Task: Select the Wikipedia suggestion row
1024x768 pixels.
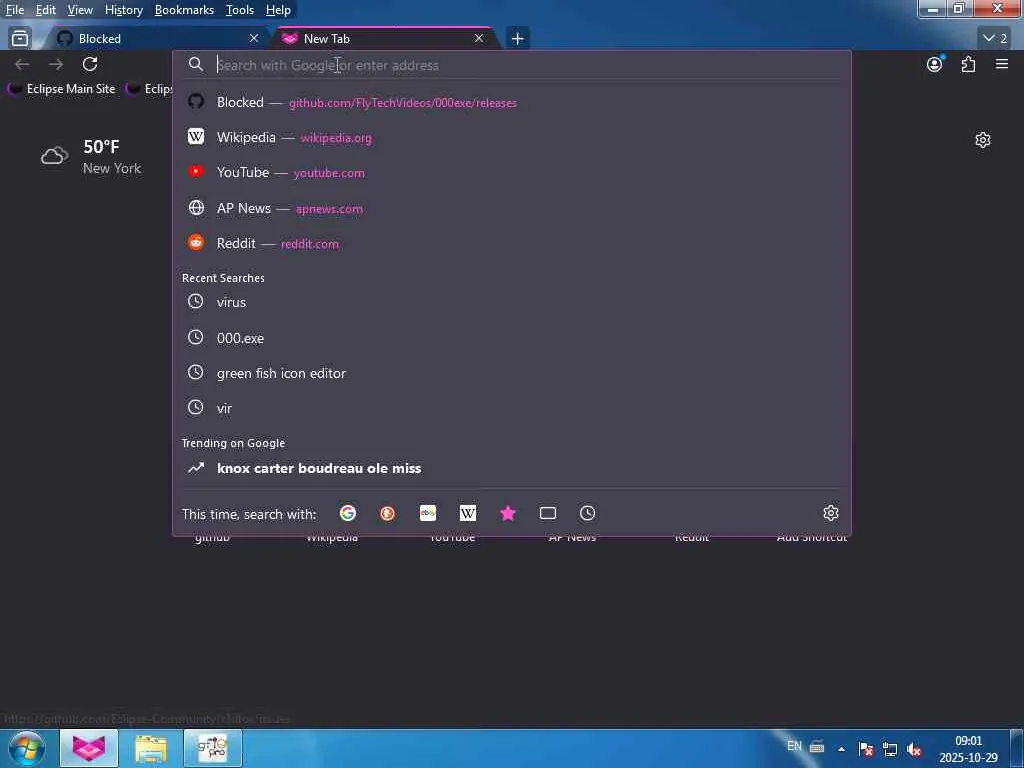Action: [x=511, y=137]
